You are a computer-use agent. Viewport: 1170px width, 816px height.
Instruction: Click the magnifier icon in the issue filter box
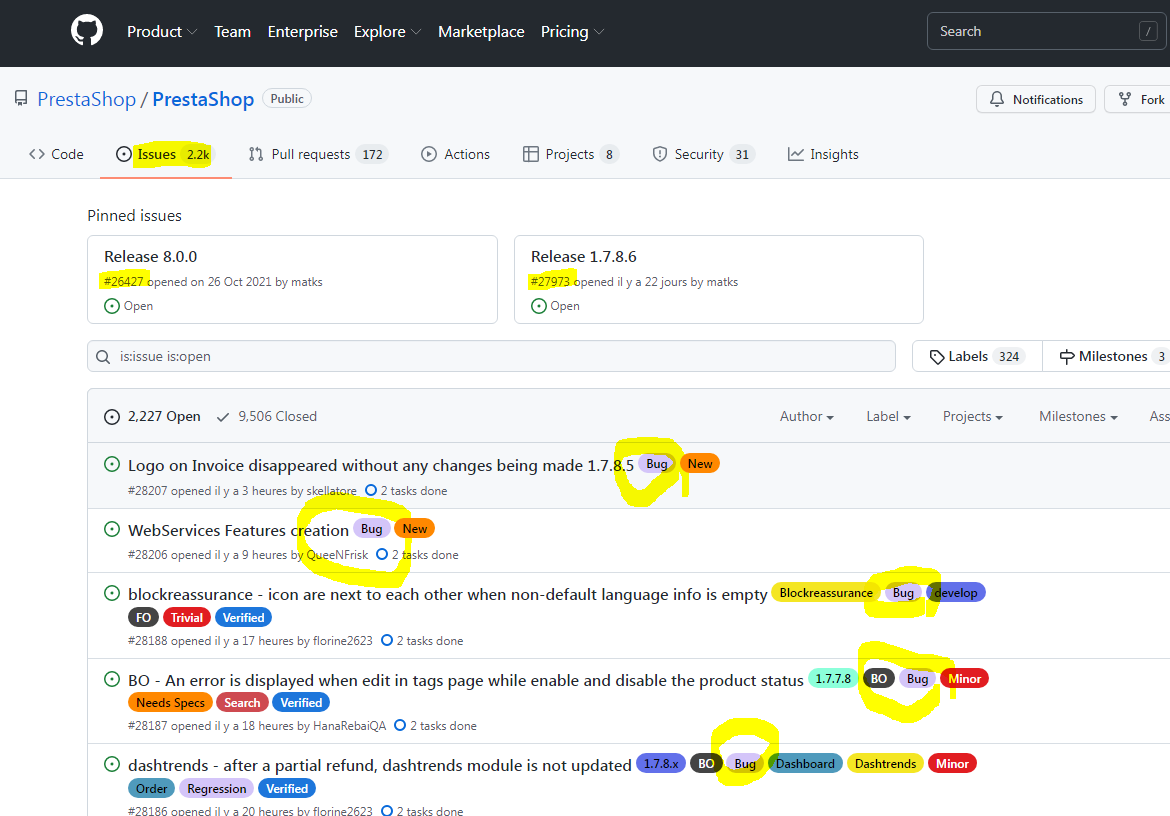pos(104,357)
